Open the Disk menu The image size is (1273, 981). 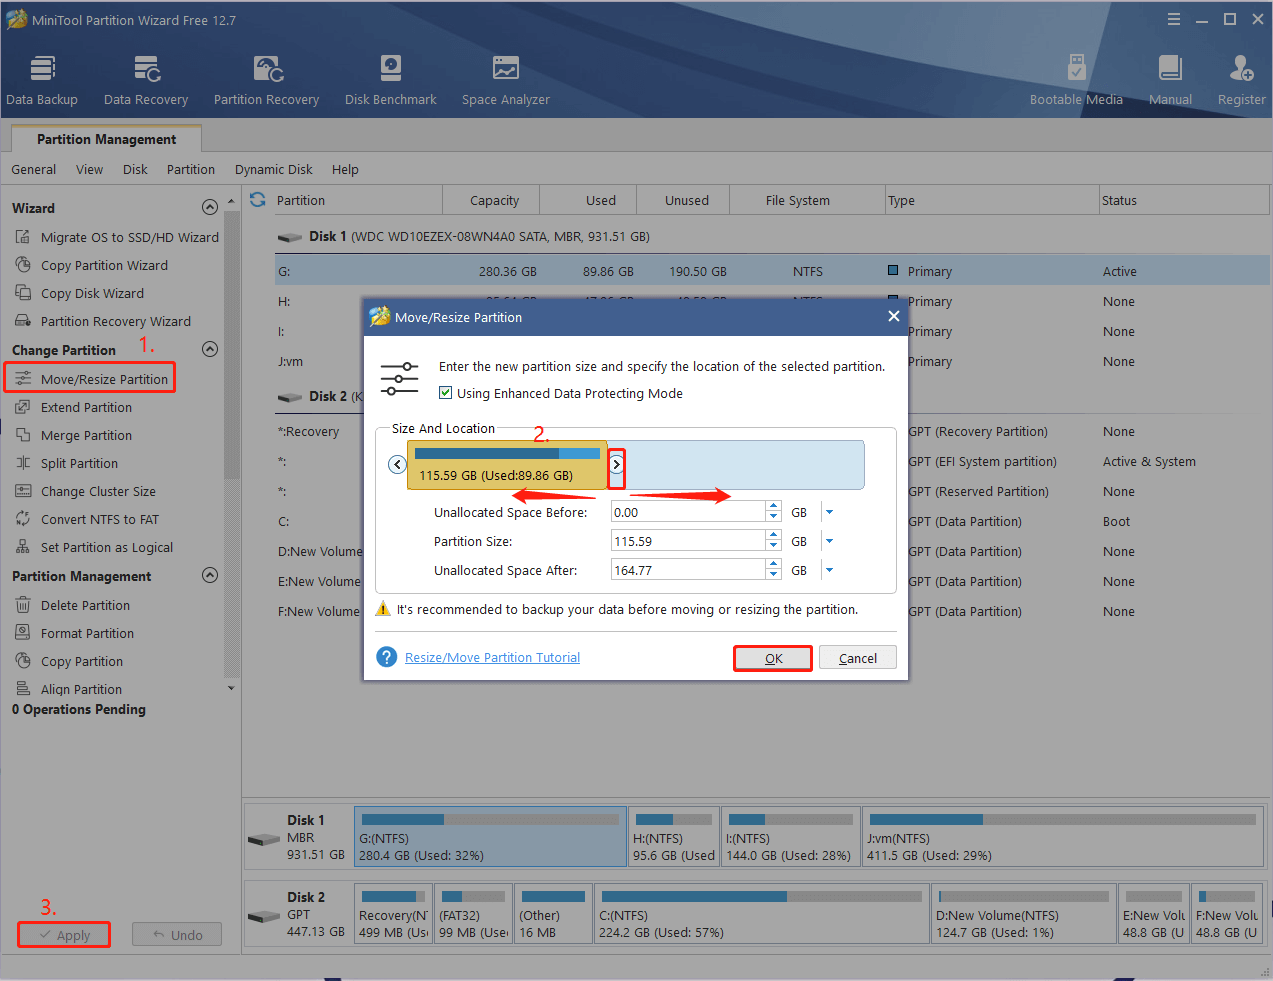tap(135, 169)
